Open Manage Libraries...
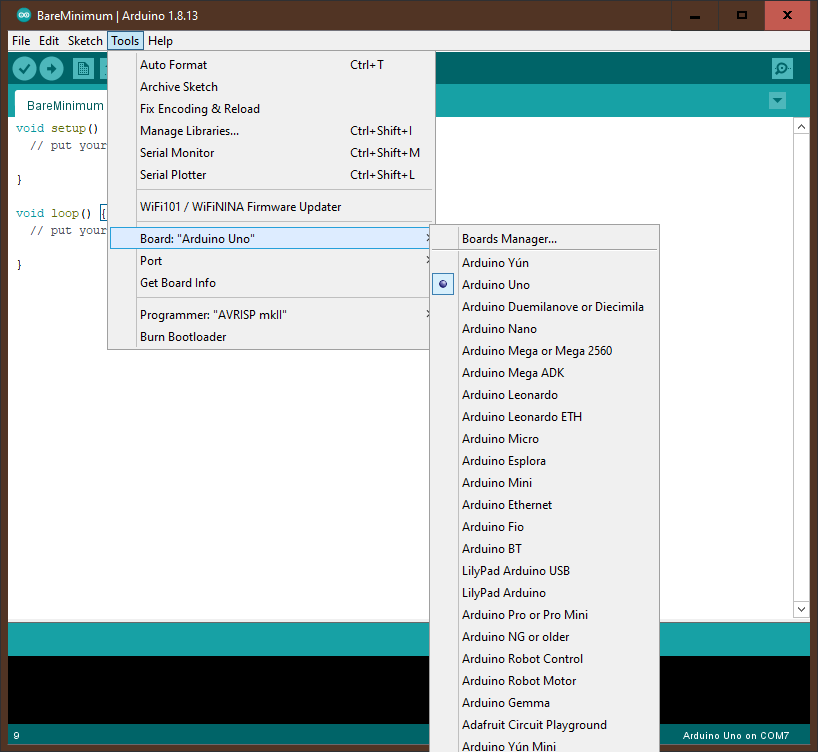Image resolution: width=818 pixels, height=752 pixels. (271, 130)
